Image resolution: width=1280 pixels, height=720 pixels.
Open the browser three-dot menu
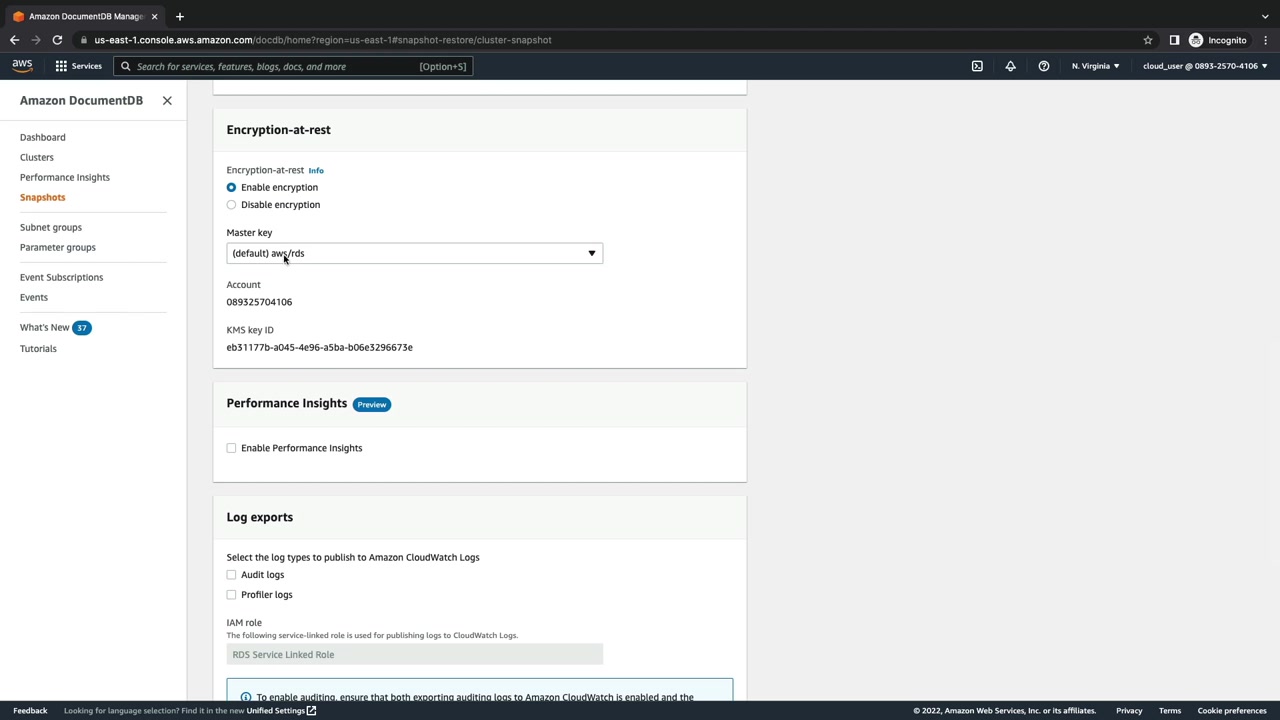click(1266, 40)
